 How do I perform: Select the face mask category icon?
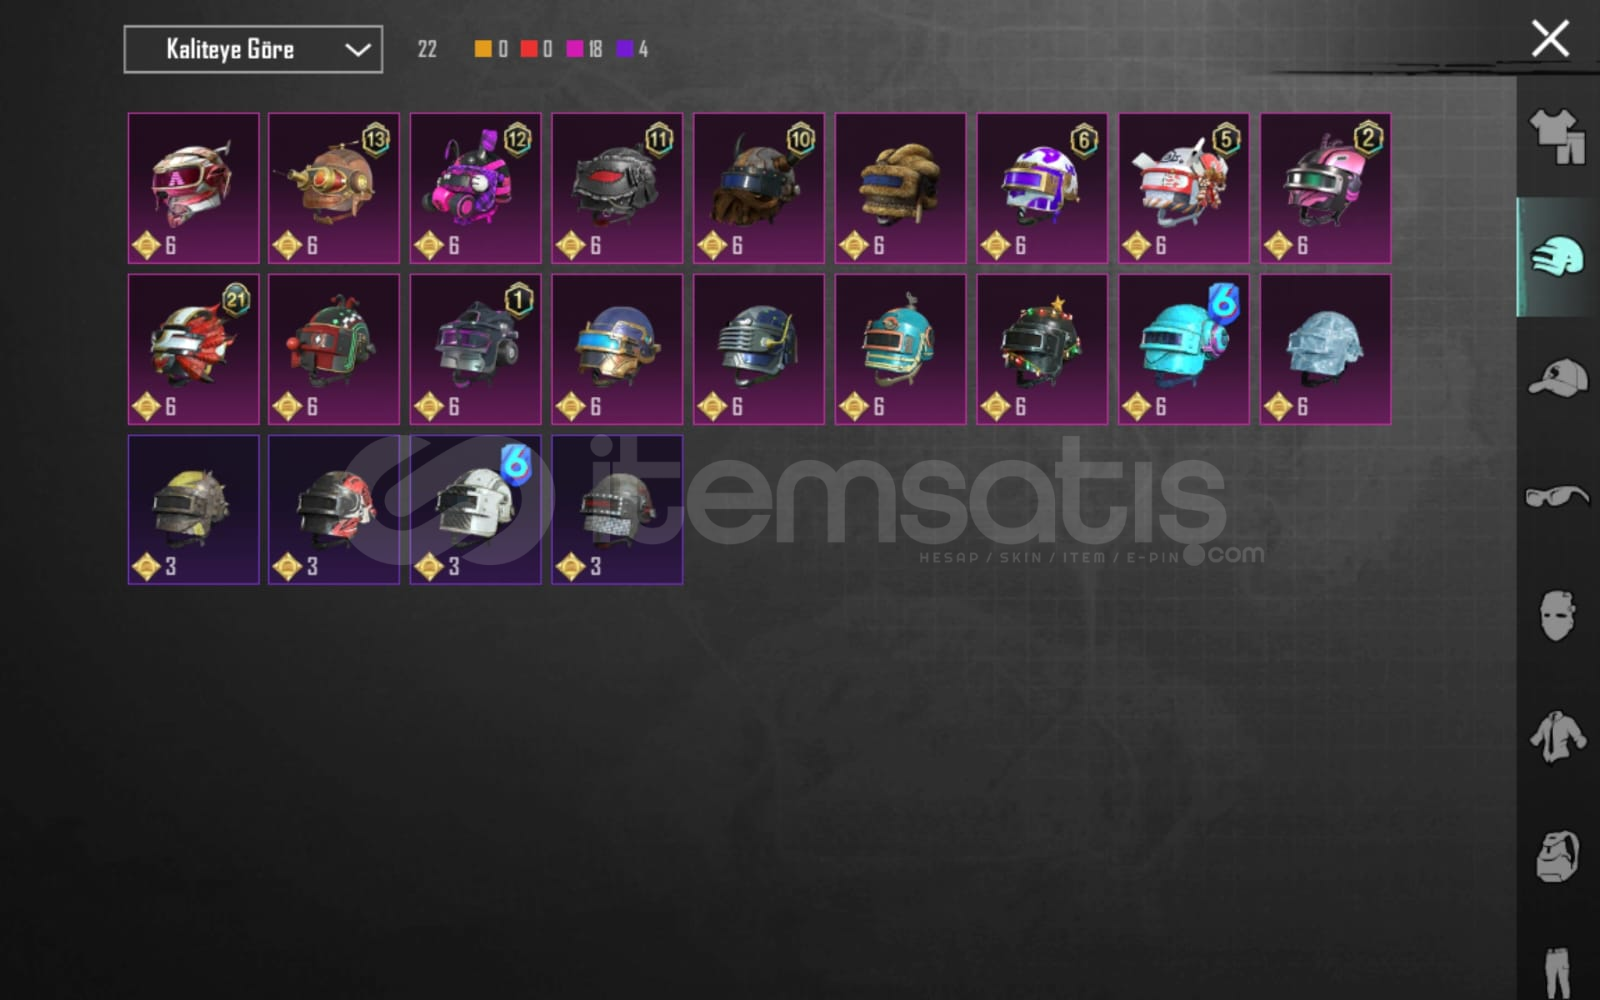coord(1557,615)
